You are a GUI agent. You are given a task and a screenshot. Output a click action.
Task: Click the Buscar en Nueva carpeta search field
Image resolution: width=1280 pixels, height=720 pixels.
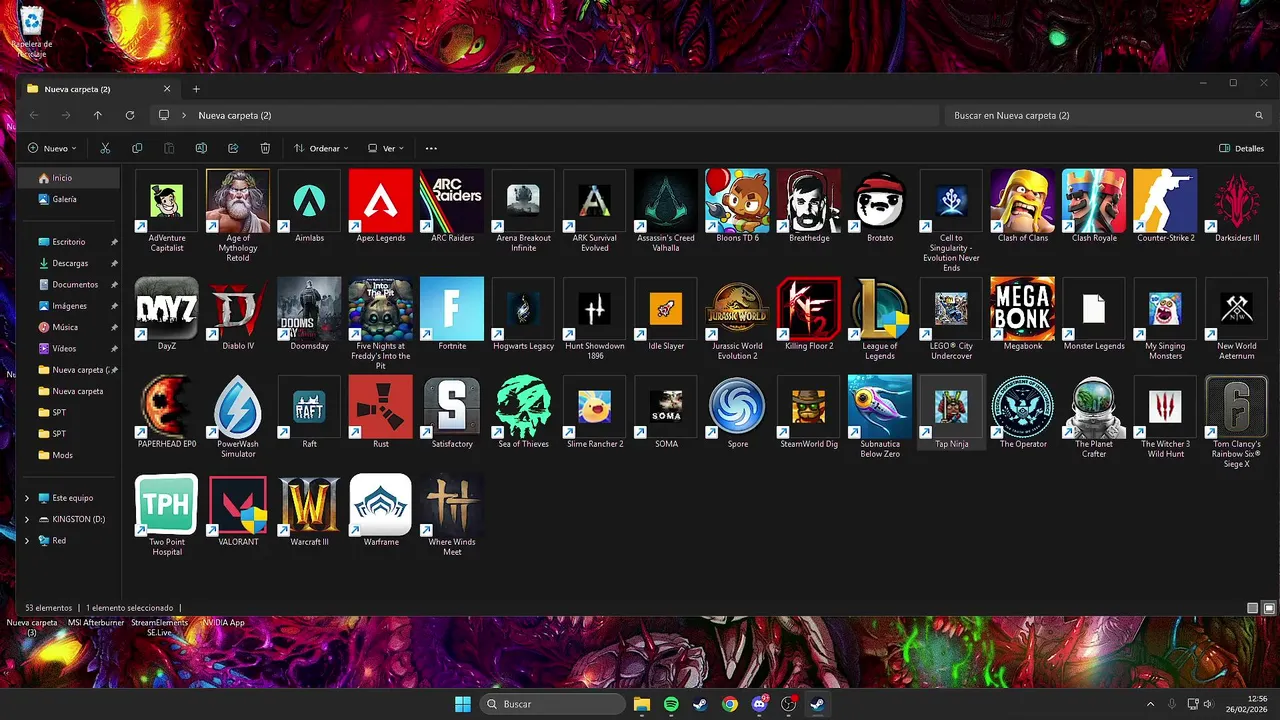(x=1108, y=115)
